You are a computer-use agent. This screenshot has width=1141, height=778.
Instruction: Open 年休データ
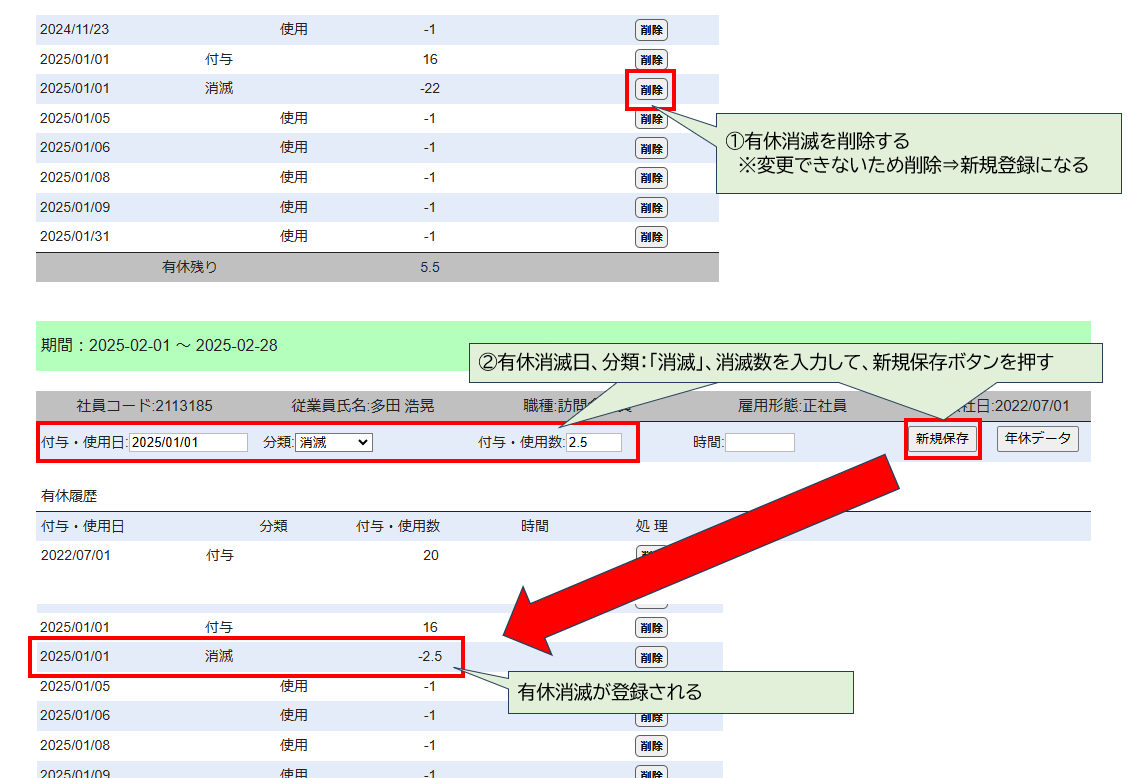(x=1037, y=439)
